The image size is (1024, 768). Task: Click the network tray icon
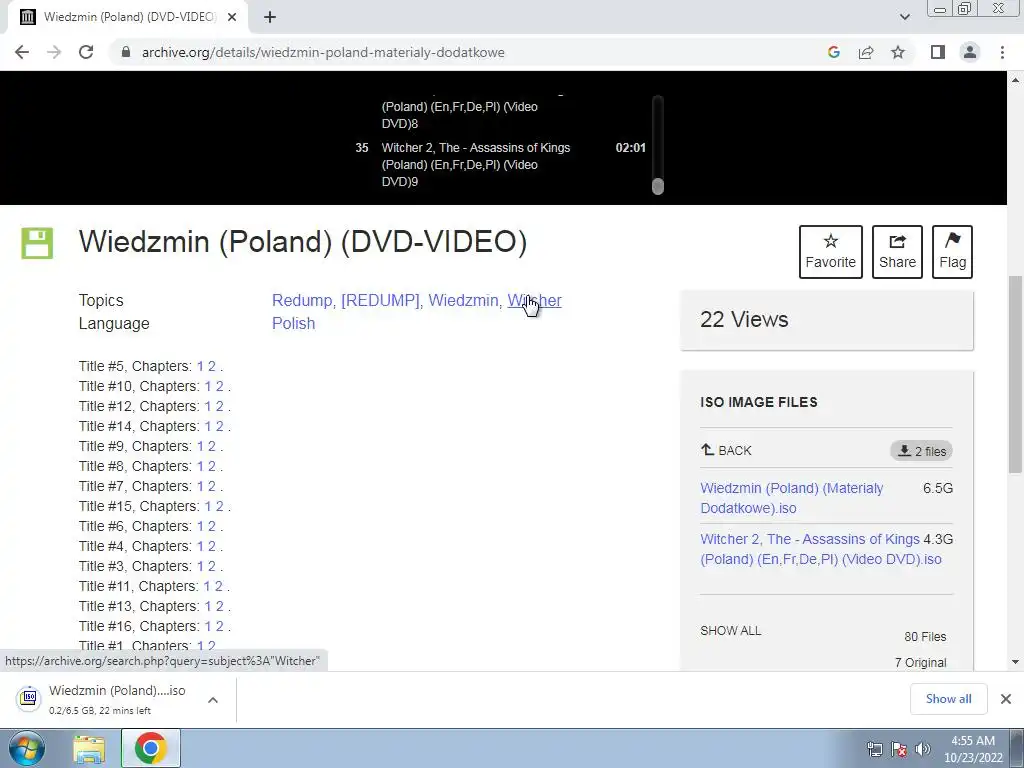coord(874,749)
